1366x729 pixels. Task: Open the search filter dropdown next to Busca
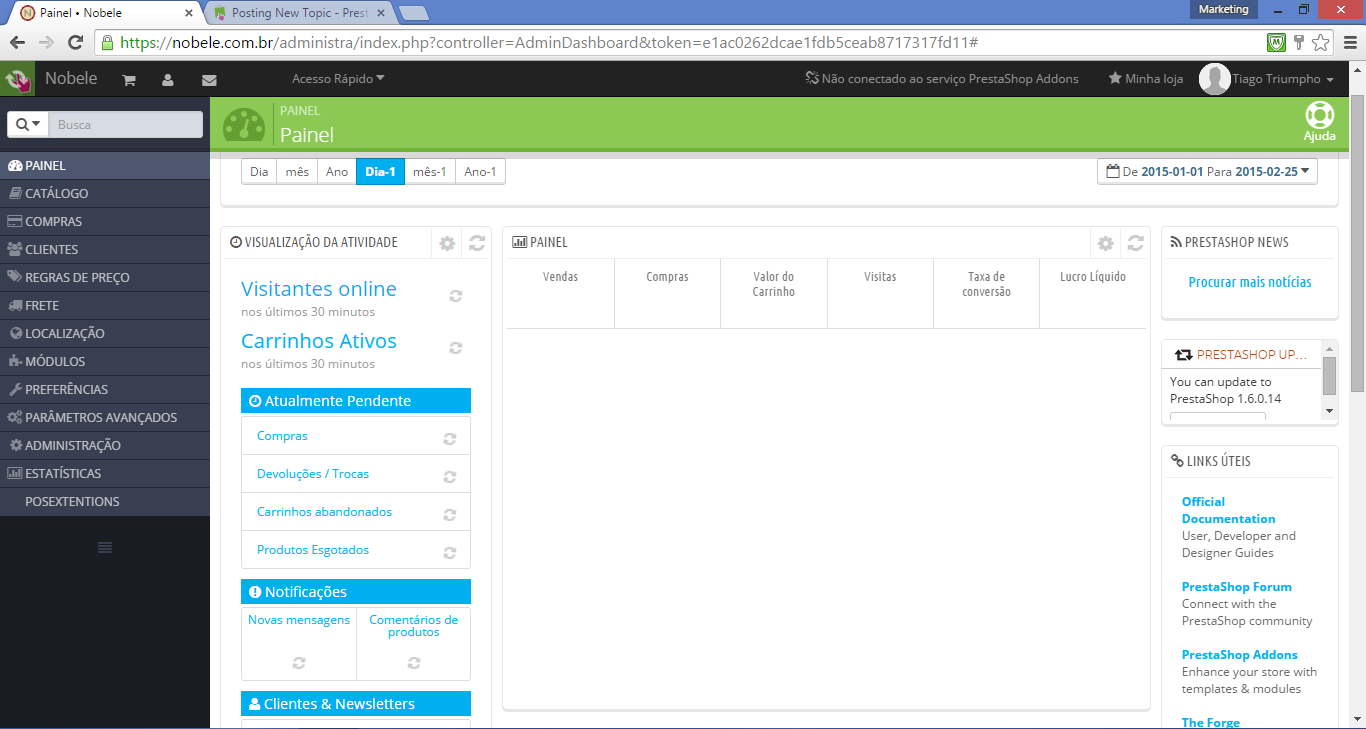click(x=29, y=124)
